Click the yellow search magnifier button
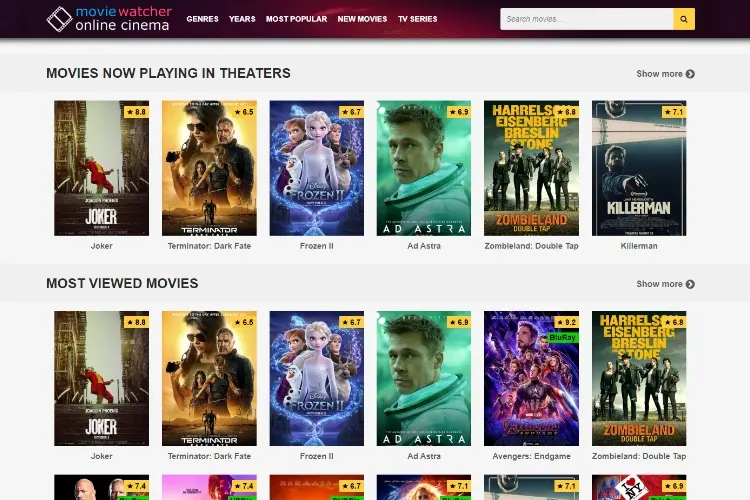This screenshot has height=500, width=750. (684, 19)
